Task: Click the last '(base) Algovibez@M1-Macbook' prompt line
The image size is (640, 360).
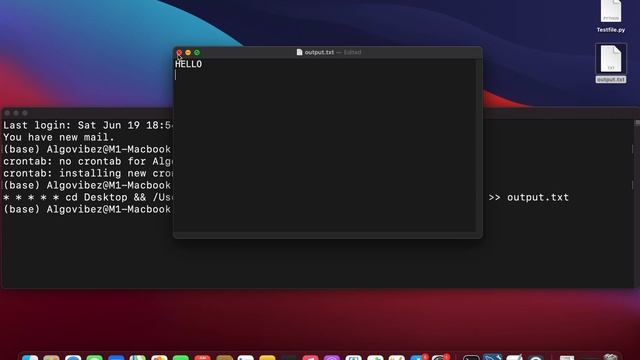Action: (x=87, y=209)
